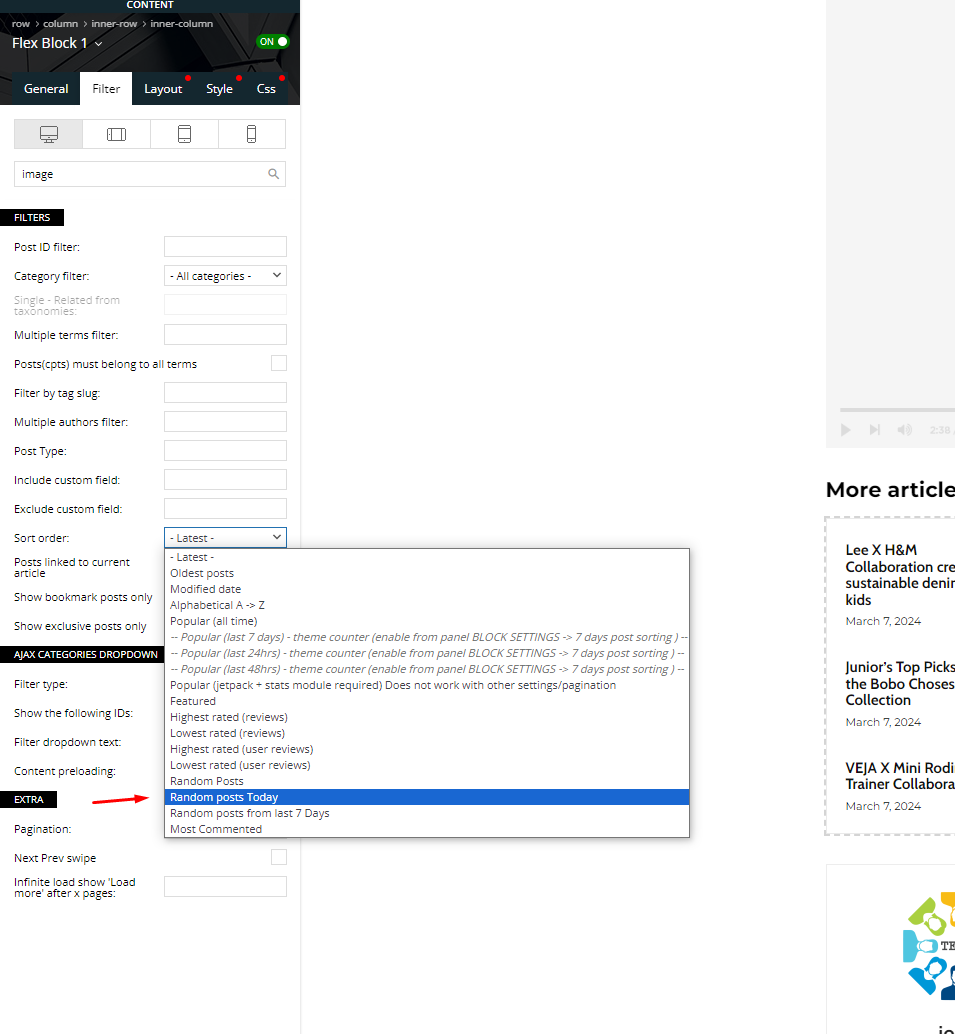Click the Post Type input field

point(225,450)
